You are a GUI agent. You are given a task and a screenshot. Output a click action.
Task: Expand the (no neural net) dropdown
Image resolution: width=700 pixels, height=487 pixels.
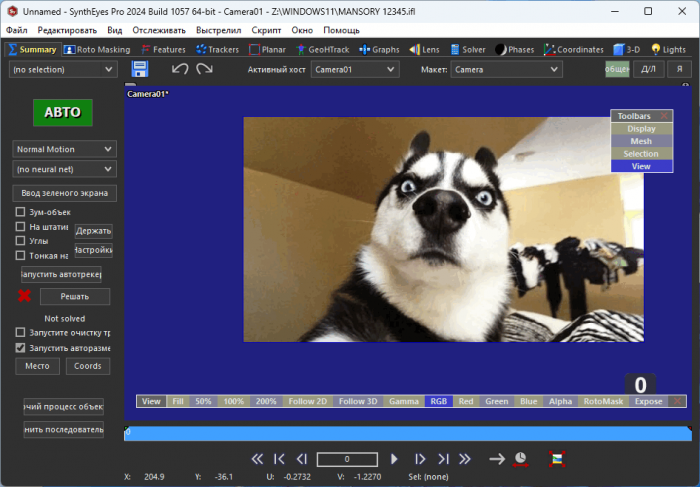pos(65,169)
